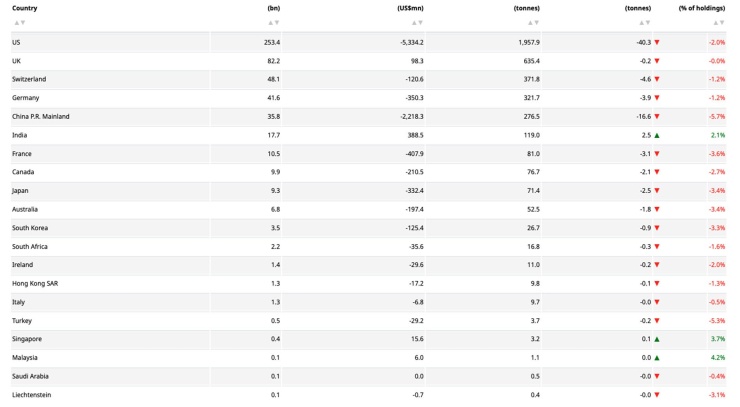Screen dimensions: 740x407
Task: Click the red triangle in China P.R. Mainland row
Action: click(657, 117)
